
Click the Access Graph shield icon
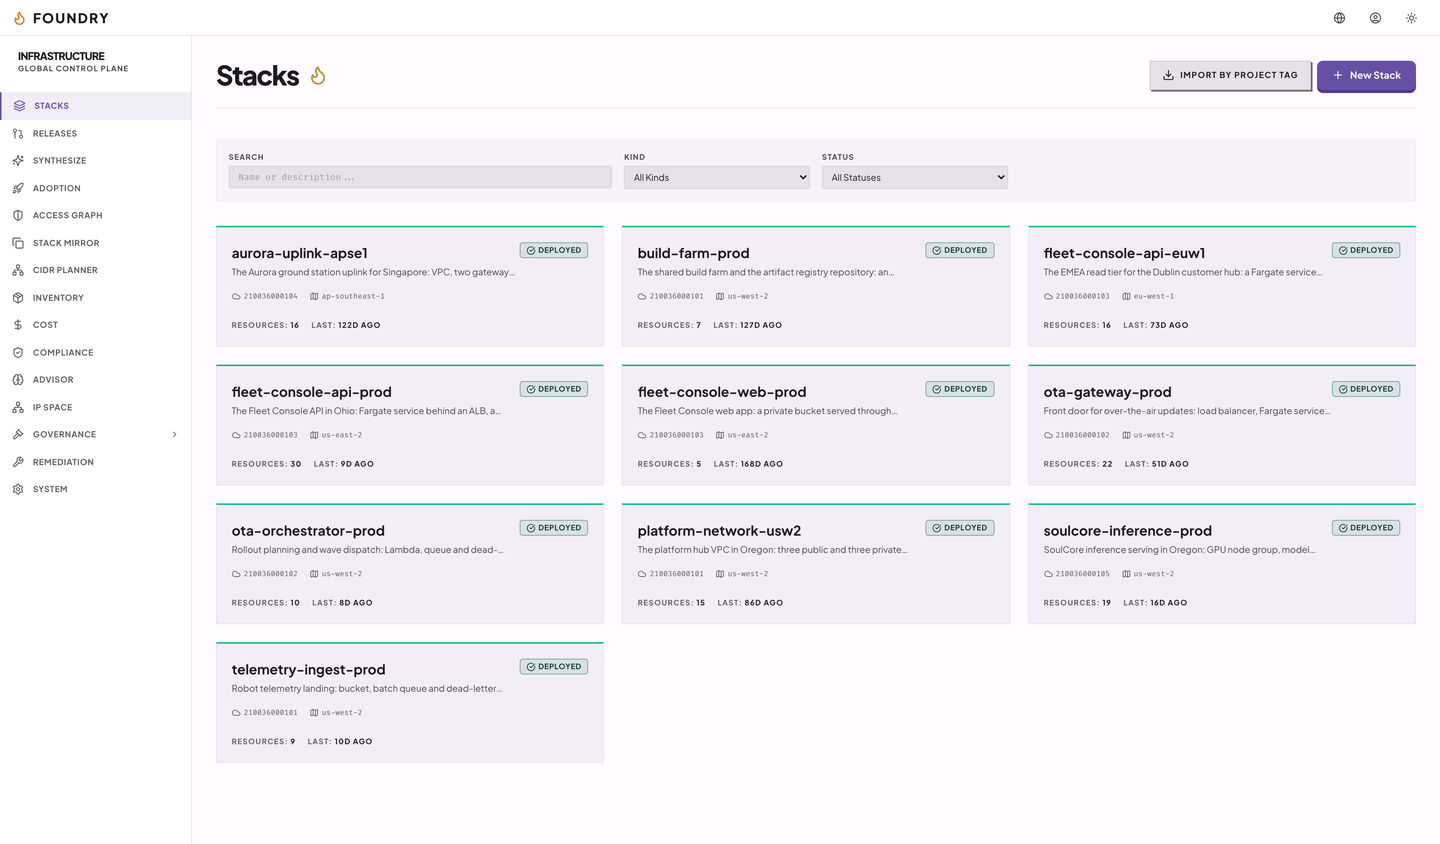pyautogui.click(x=18, y=215)
